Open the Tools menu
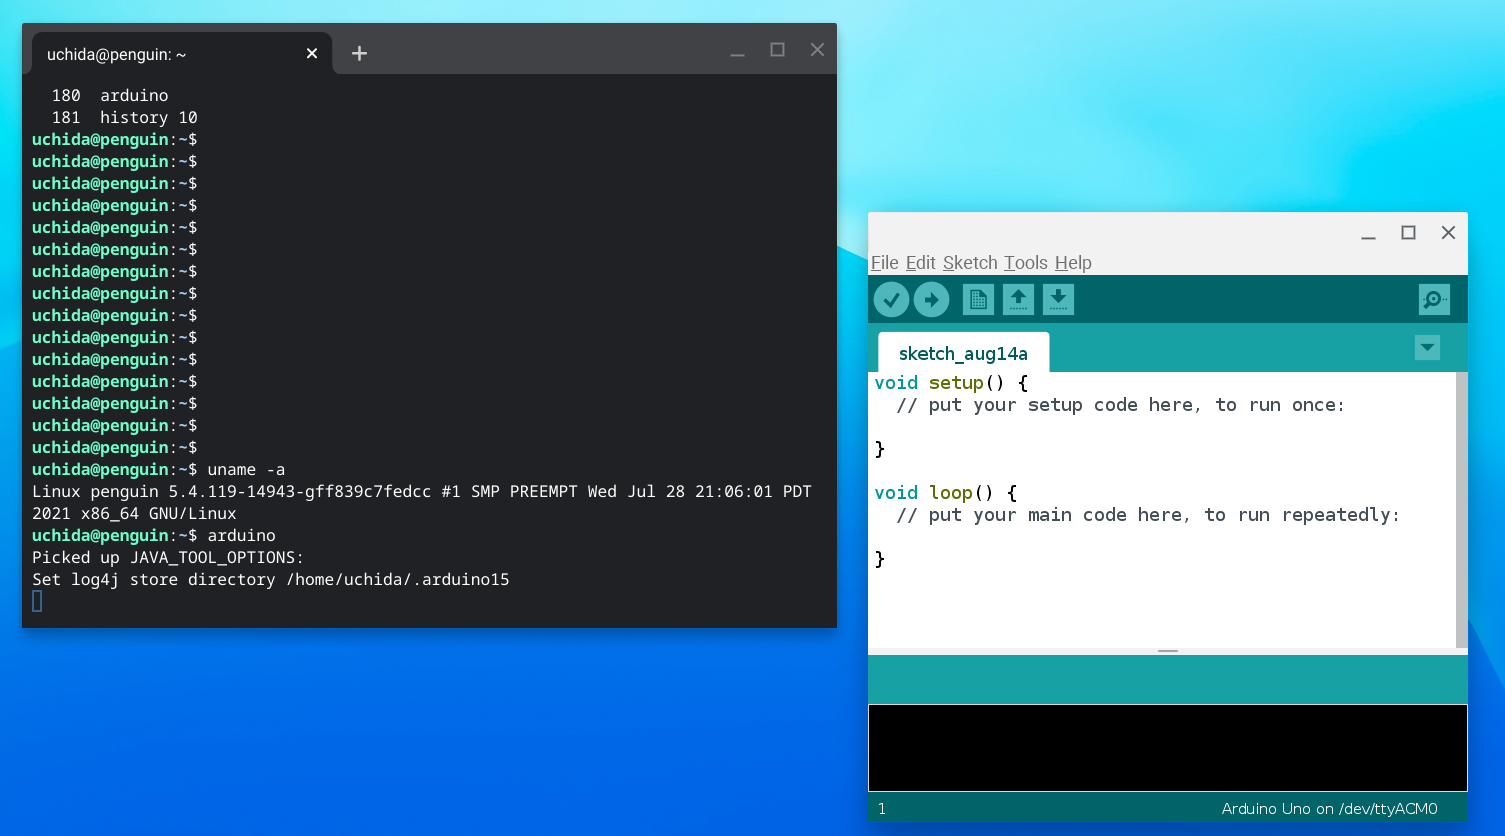Screen dimensions: 1505x836 pos(1025,263)
